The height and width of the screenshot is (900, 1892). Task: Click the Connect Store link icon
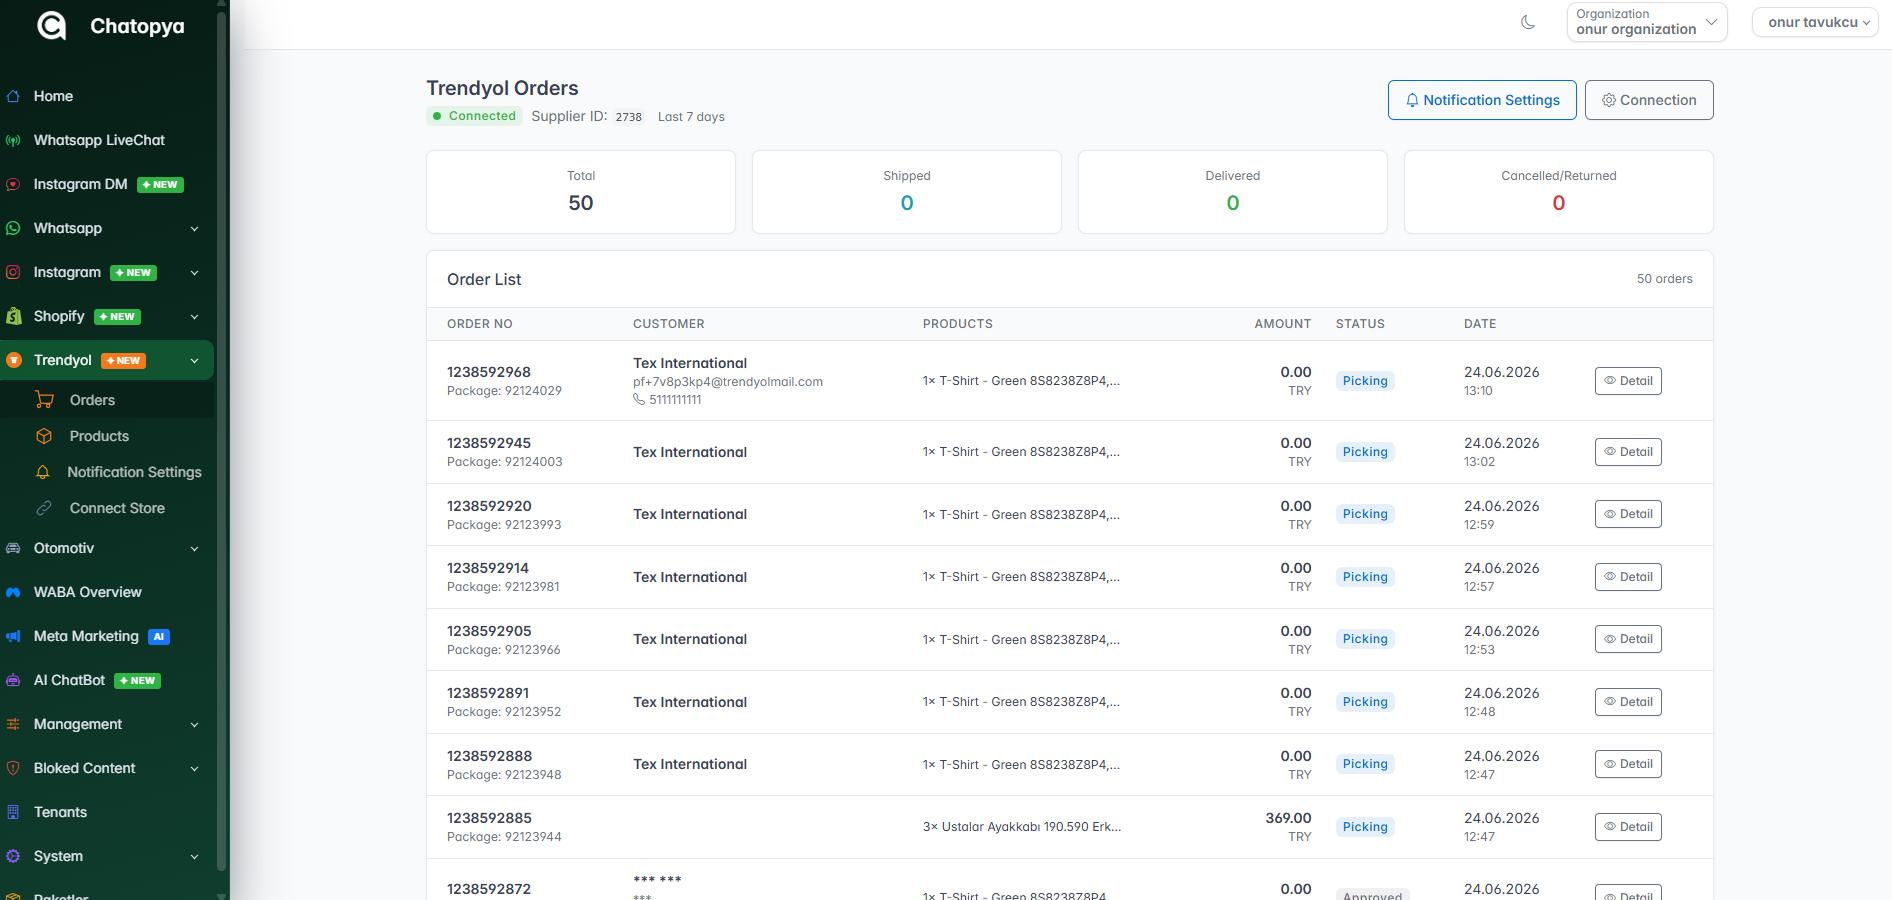click(x=44, y=508)
